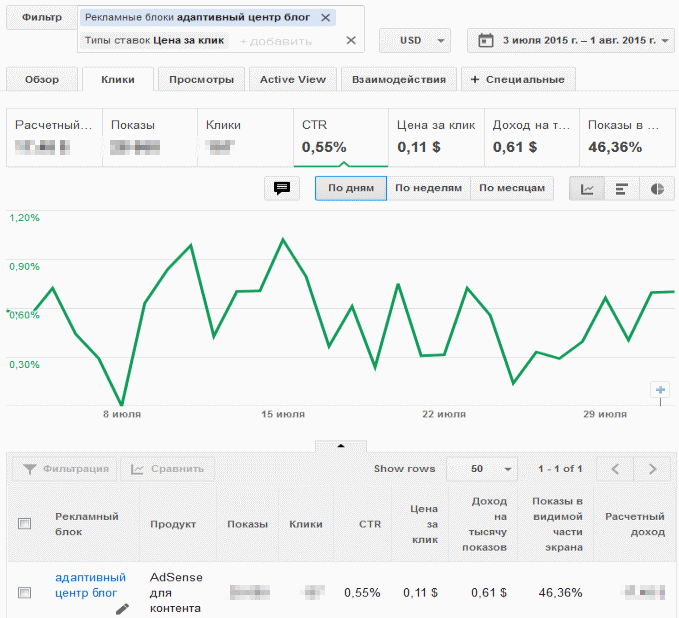679x618 pixels.
Task: Go to the next results page
Action: [652, 468]
